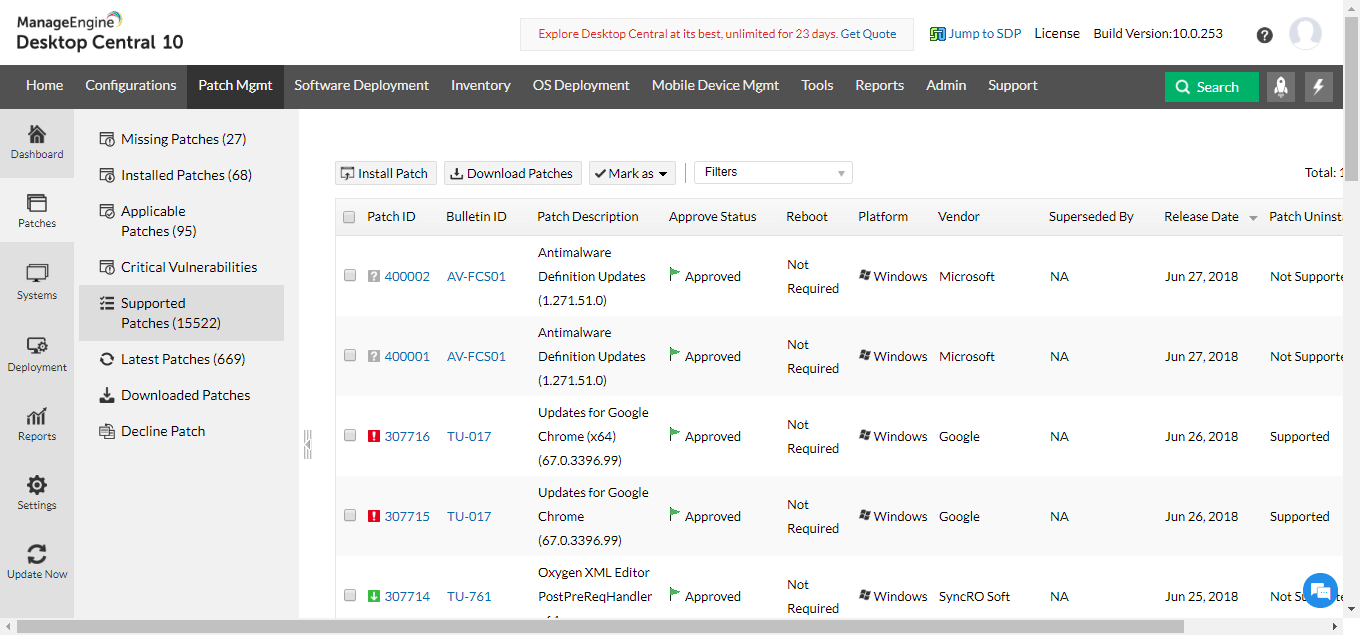The image size is (1360, 635).
Task: Open the Filters combo box
Action: pos(773,173)
